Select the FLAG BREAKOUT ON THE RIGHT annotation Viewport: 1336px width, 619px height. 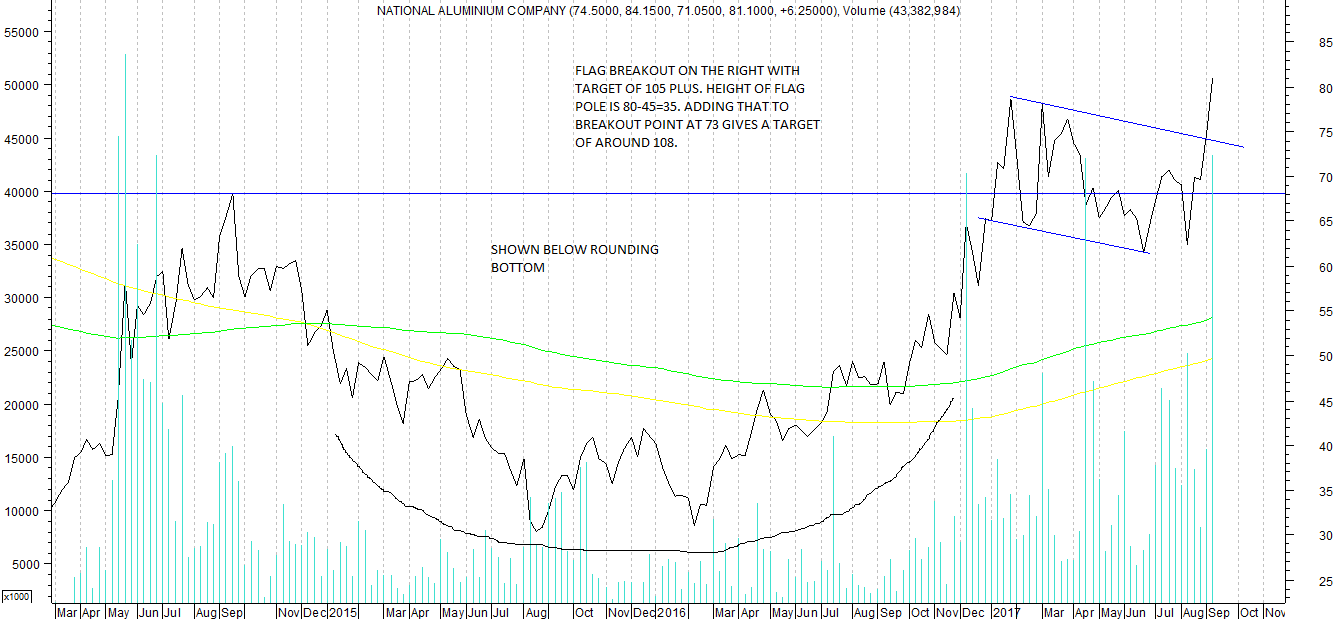pos(697,107)
